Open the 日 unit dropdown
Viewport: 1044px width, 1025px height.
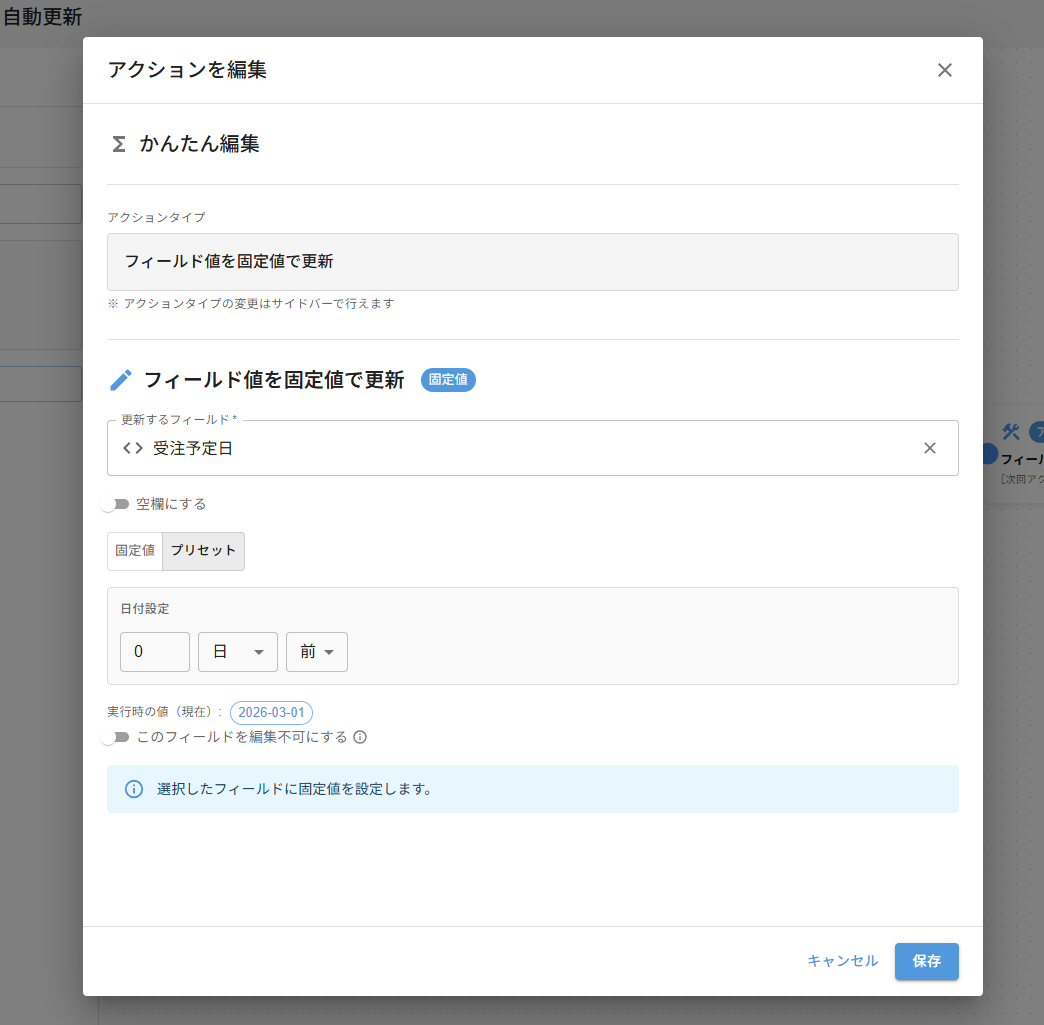(238, 652)
